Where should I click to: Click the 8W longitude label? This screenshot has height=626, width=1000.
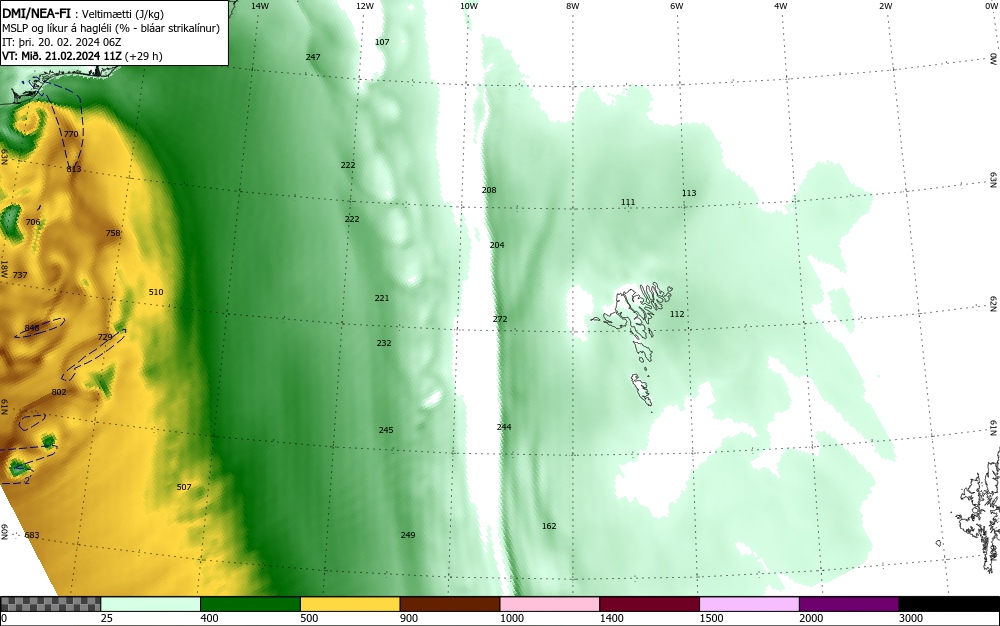pos(573,6)
